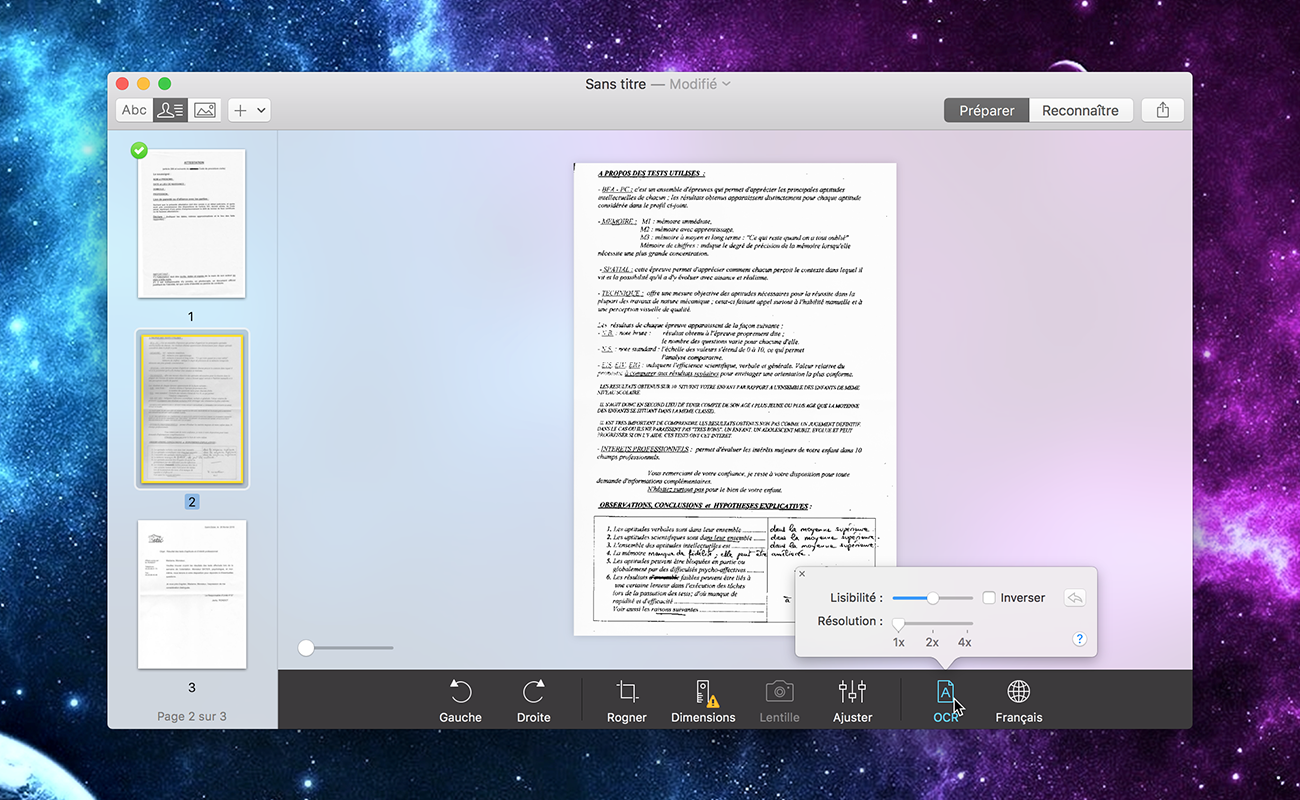Open the Dimensions tool

click(703, 701)
